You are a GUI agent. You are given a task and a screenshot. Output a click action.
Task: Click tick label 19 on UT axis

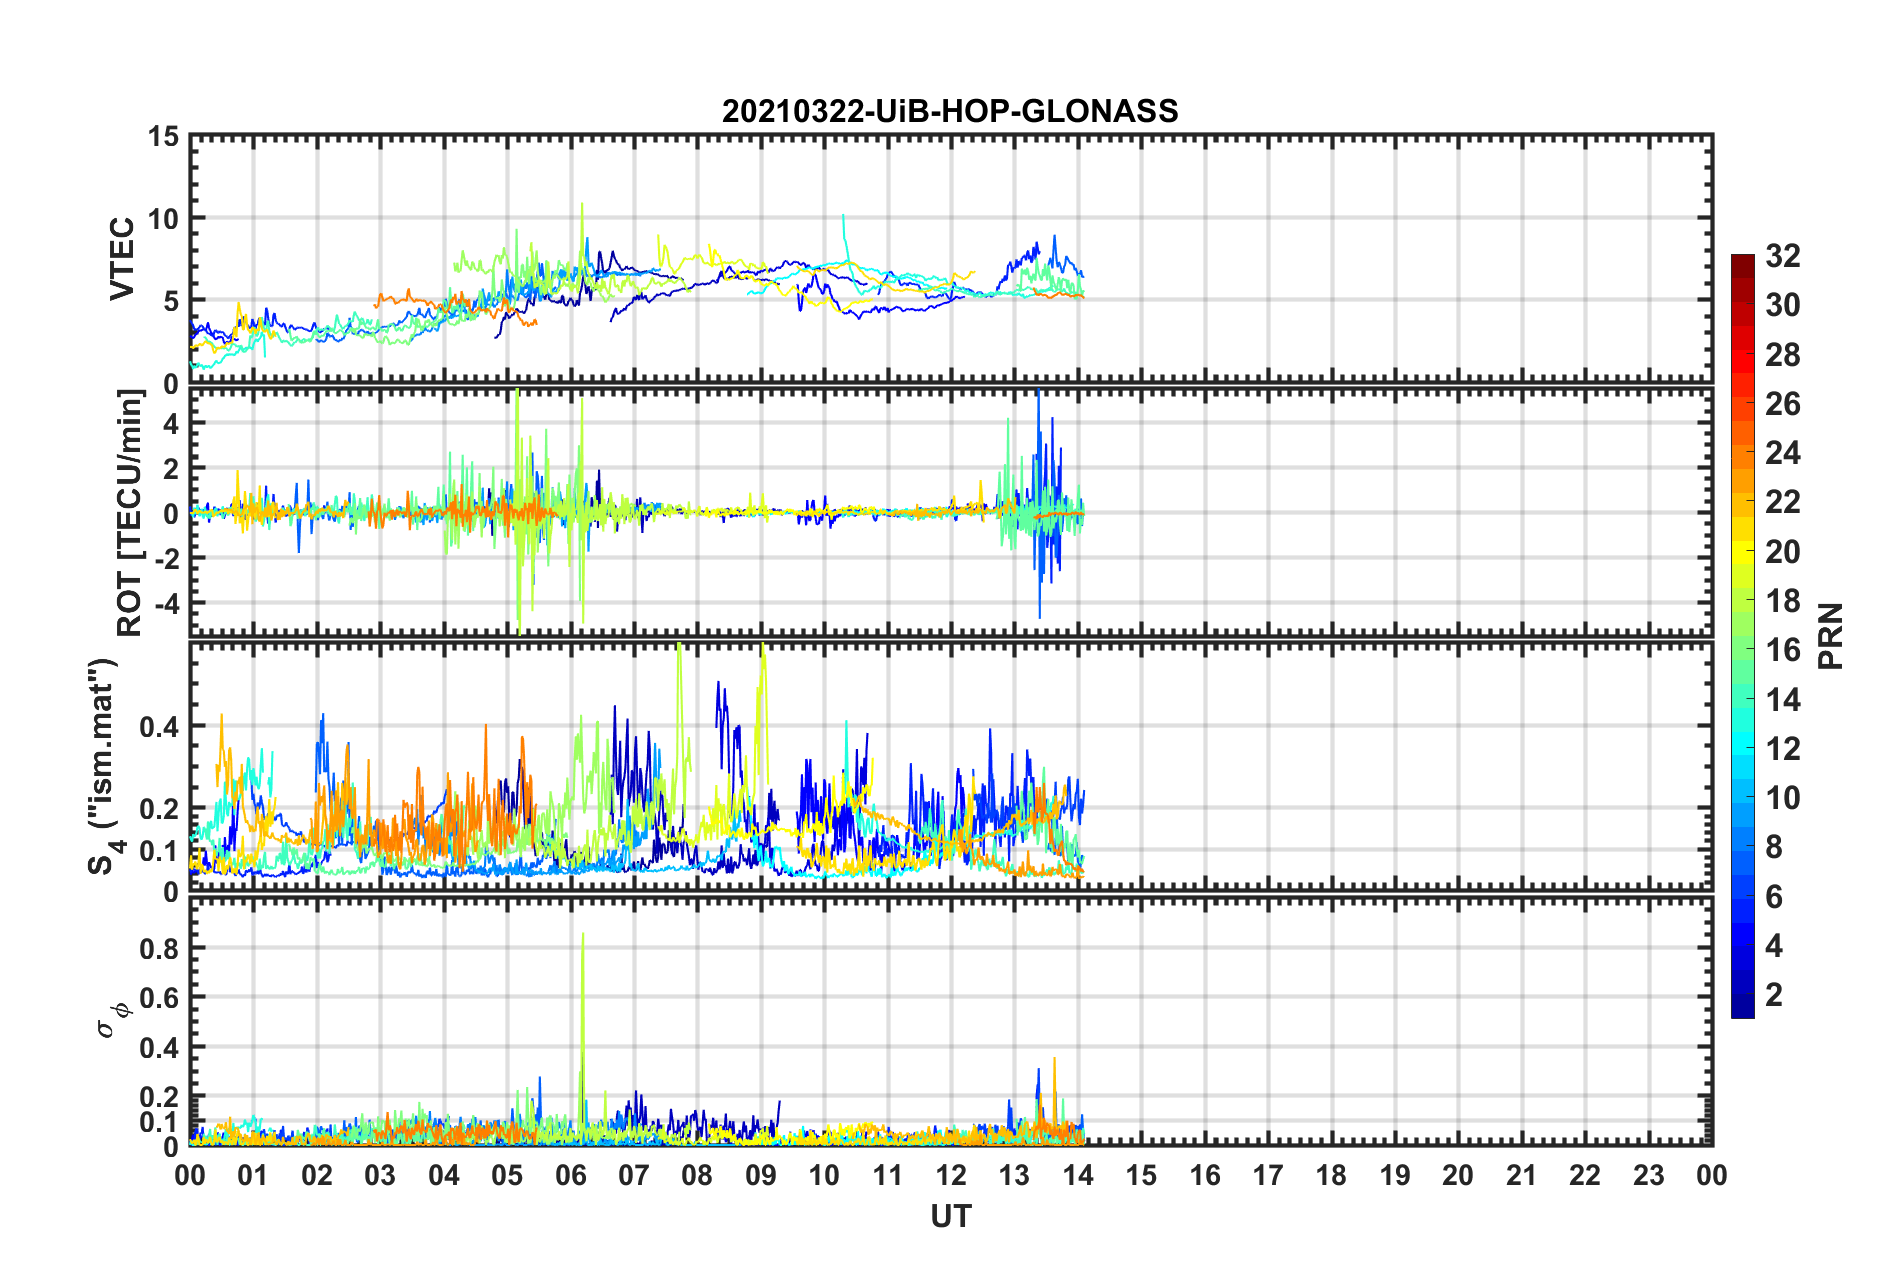1395,1175
